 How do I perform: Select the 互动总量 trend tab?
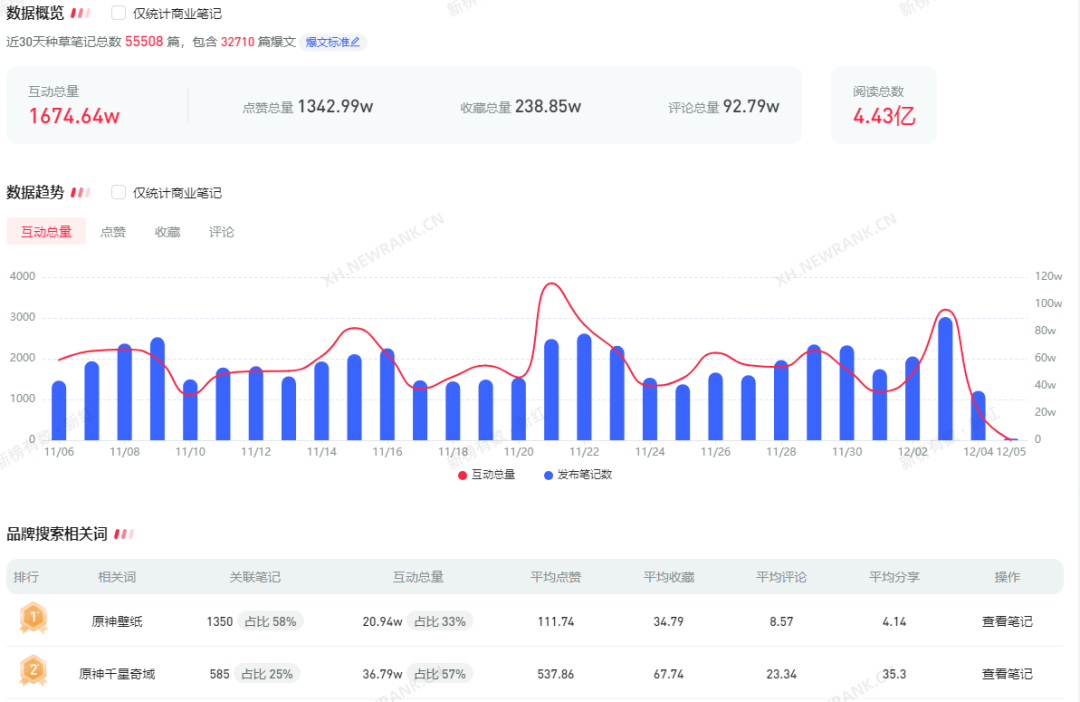46,232
